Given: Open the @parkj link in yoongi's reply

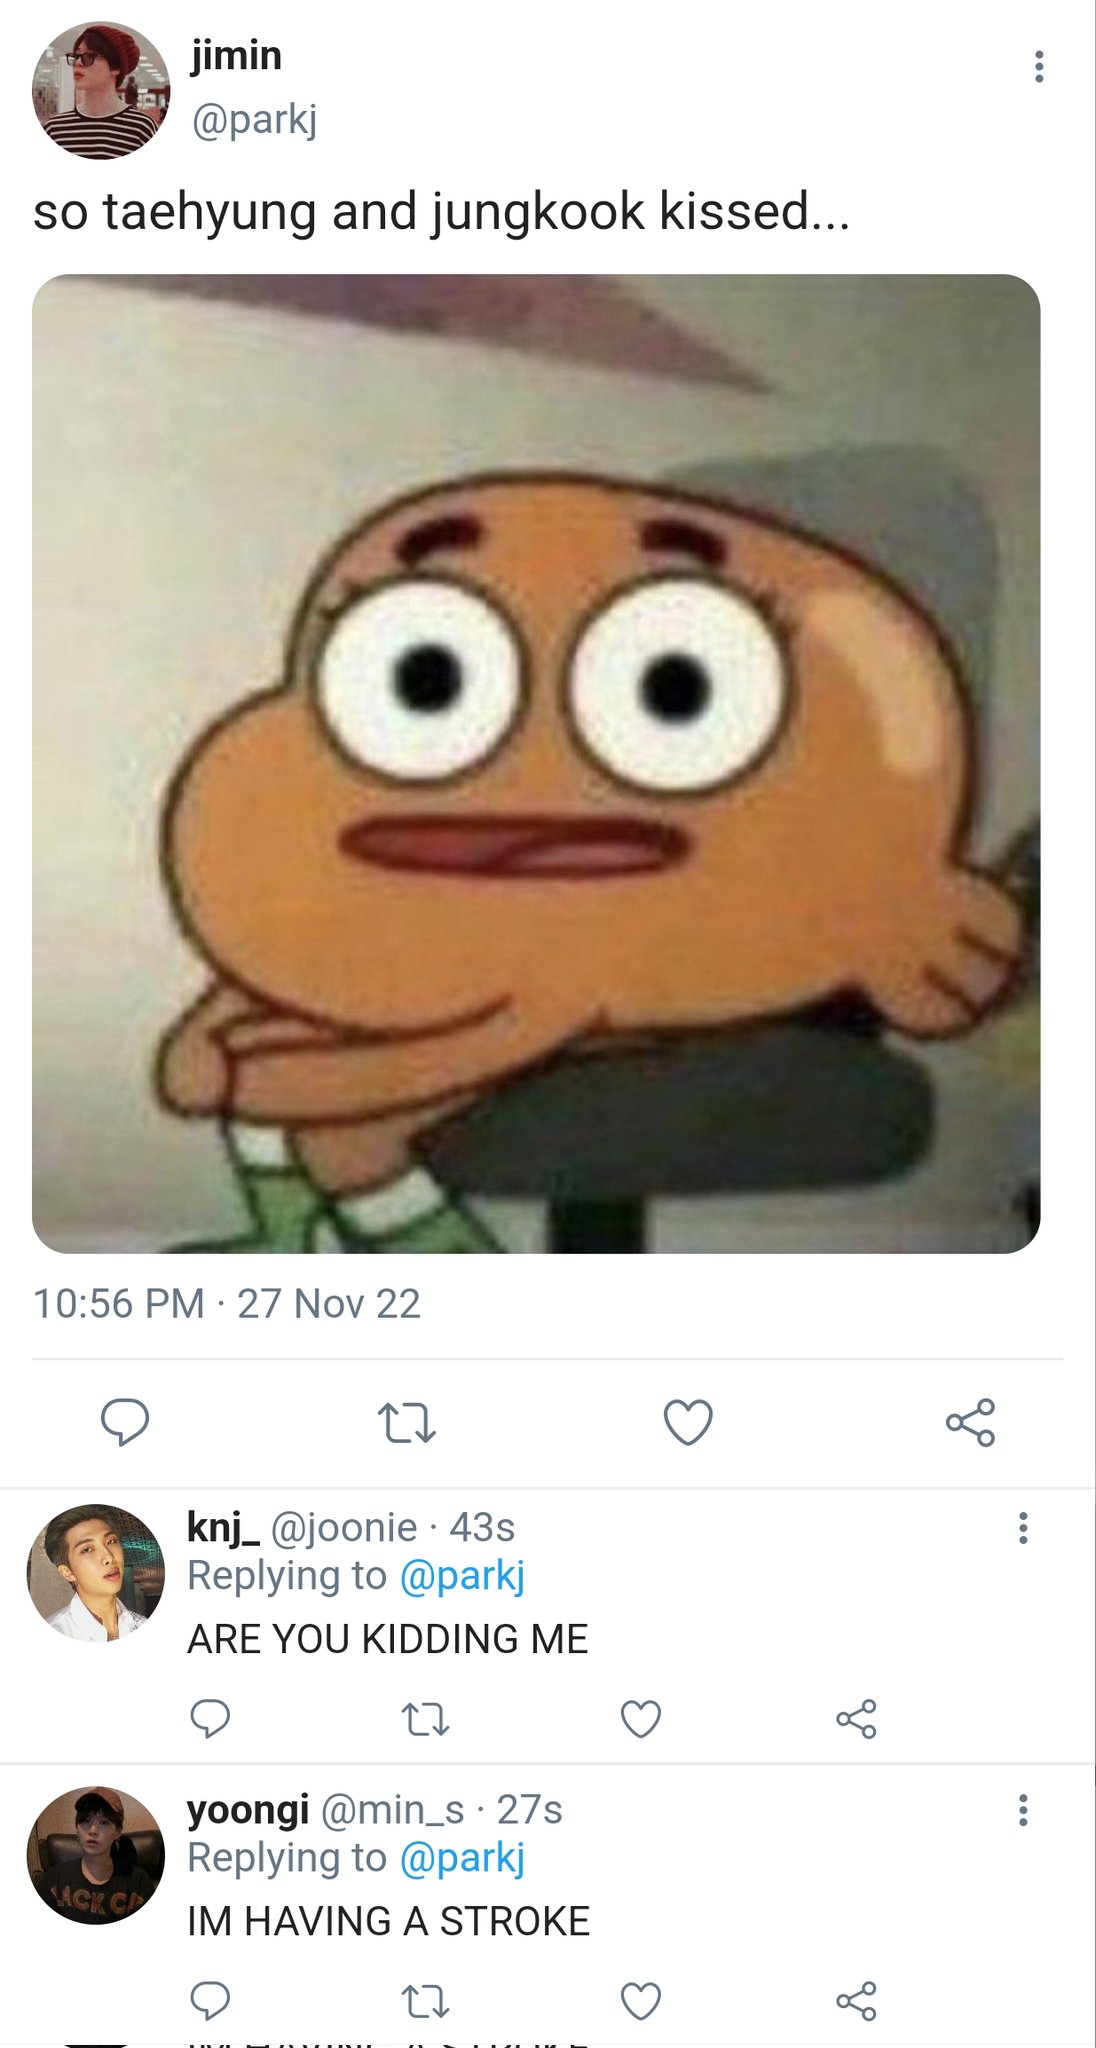Looking at the screenshot, I should [x=462, y=1859].
